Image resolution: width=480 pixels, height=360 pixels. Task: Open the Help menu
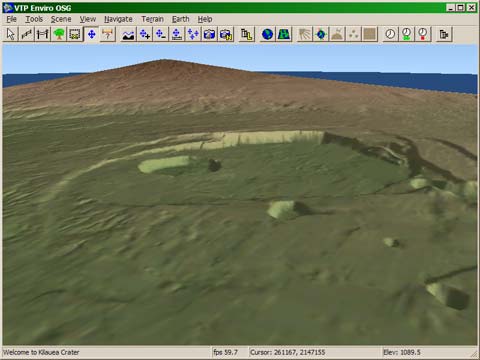point(205,19)
